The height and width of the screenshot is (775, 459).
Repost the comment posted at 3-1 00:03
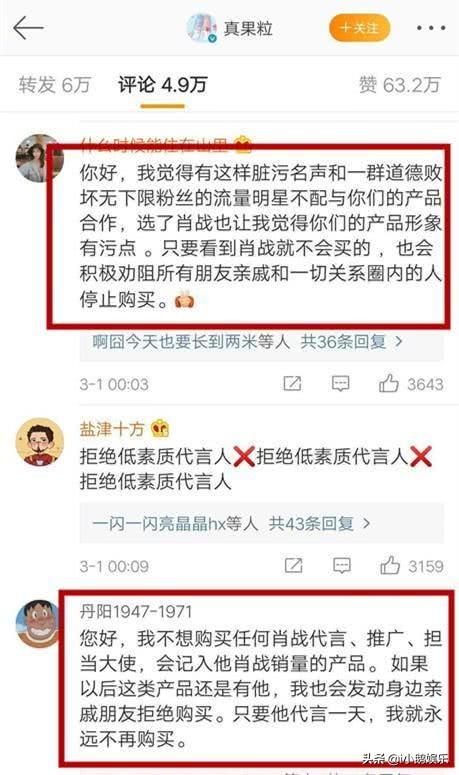[x=292, y=384]
